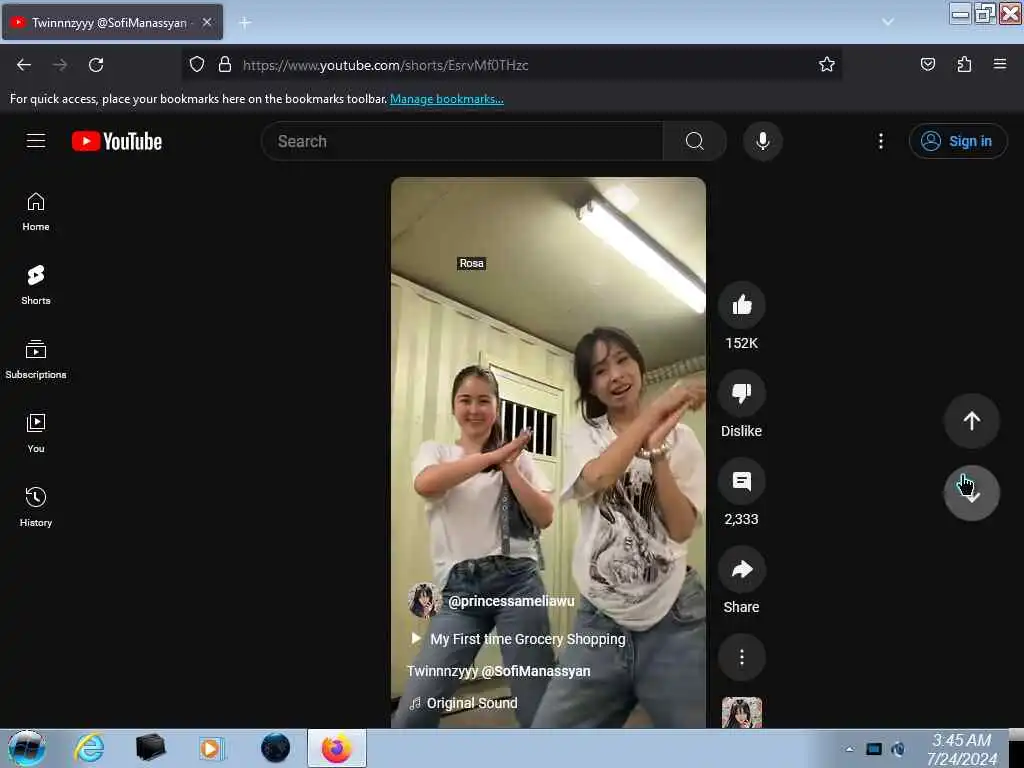Open the Firefox application menu
The height and width of the screenshot is (768, 1024).
[x=1000, y=64]
